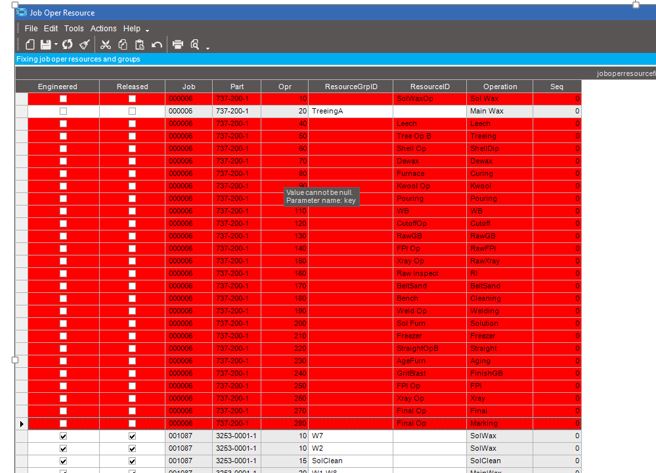Viewport: 656px width, 473px height.
Task: Select SolClean in the Operation column
Action: pos(500,461)
